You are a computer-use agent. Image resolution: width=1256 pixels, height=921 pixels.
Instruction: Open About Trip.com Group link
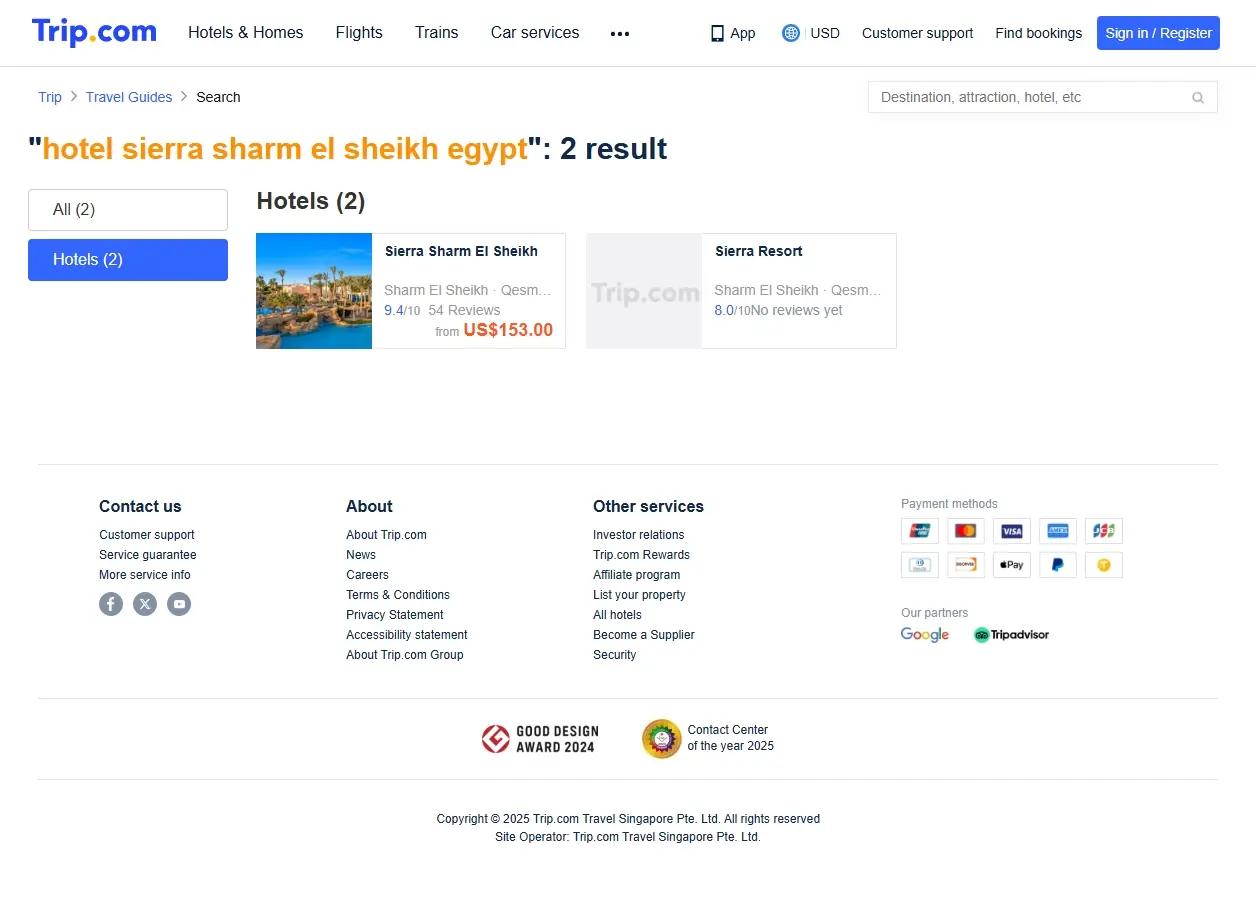tap(405, 655)
